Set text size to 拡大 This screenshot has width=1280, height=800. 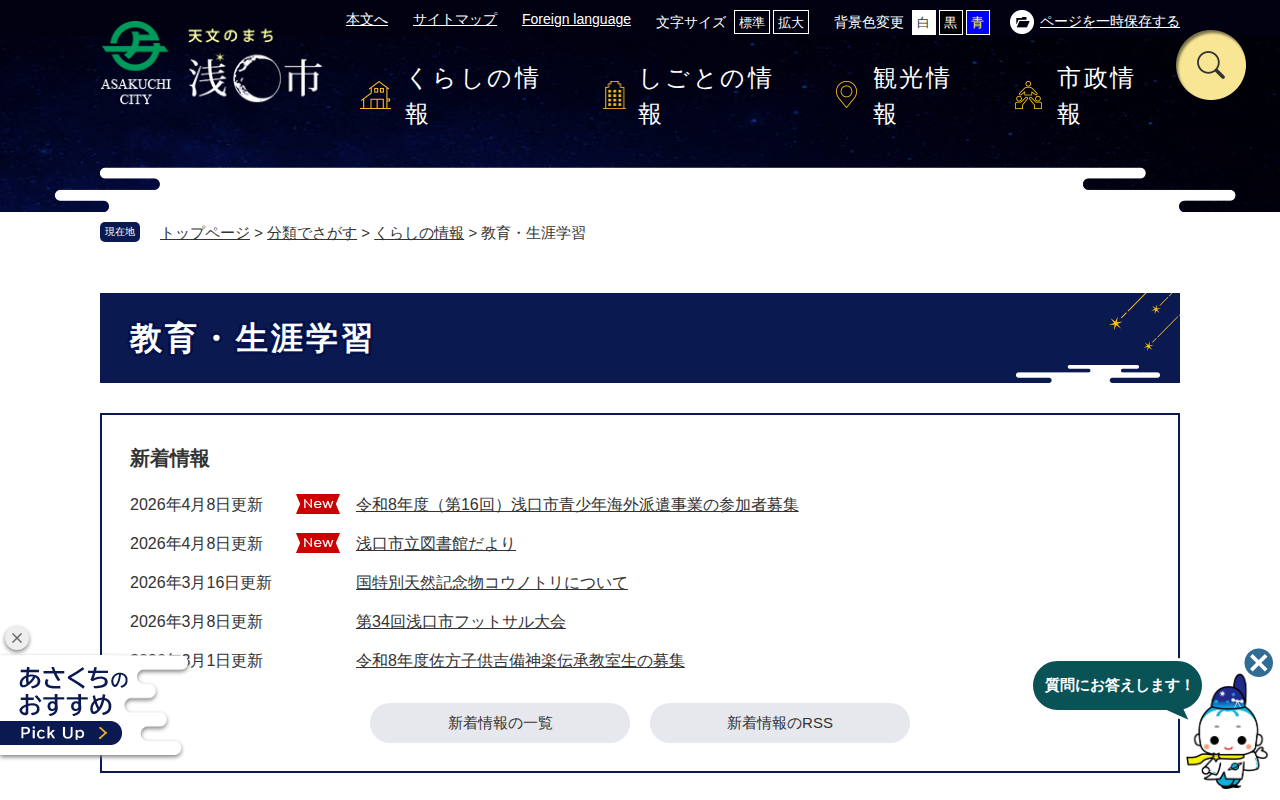[791, 22]
